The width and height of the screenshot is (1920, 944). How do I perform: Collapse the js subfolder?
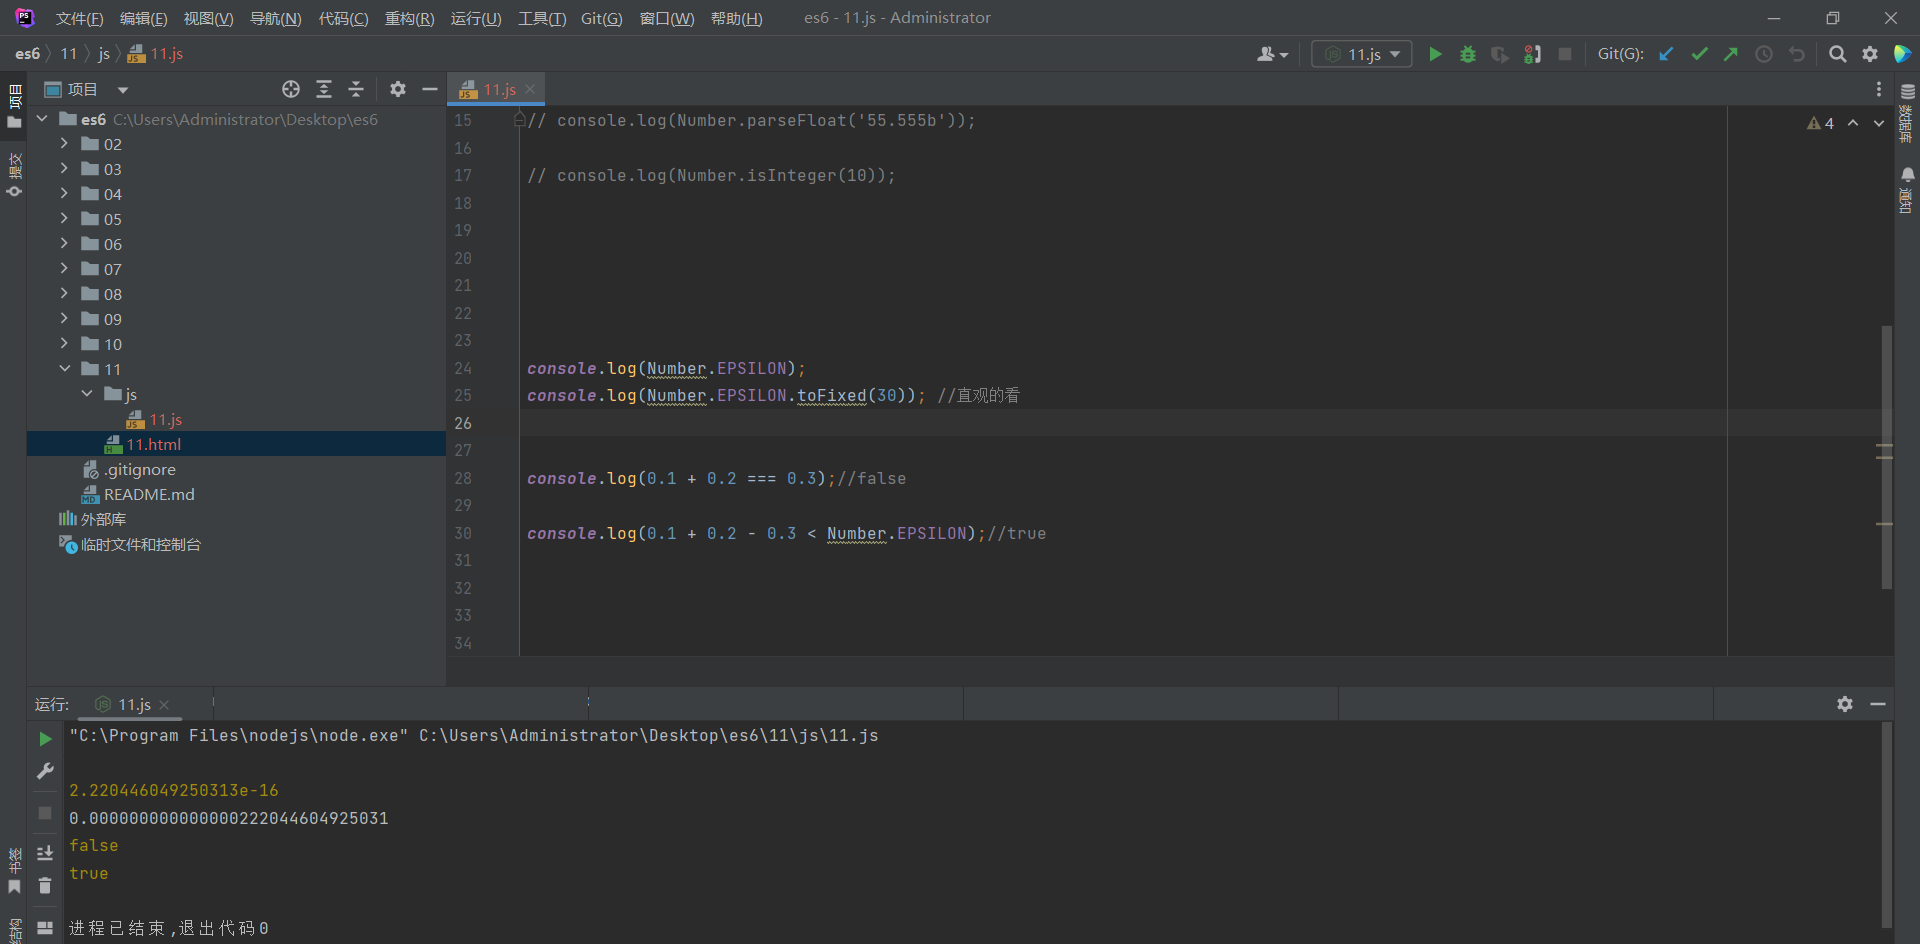[87, 394]
